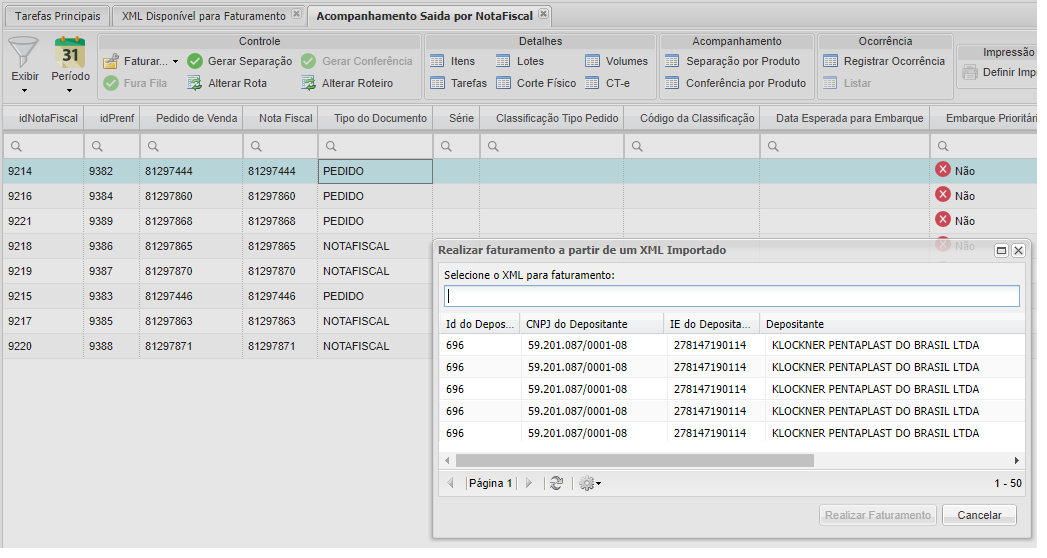Click the Cancelar button
Screen dimensions: 1047x558
[979, 515]
